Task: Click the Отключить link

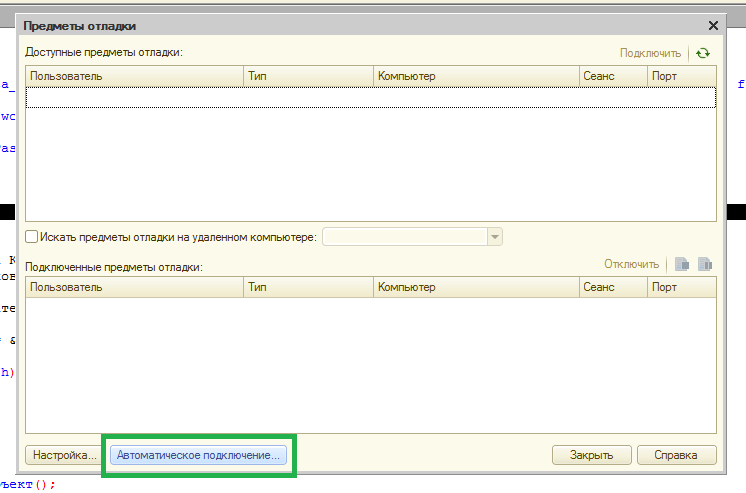Action: coord(631,264)
